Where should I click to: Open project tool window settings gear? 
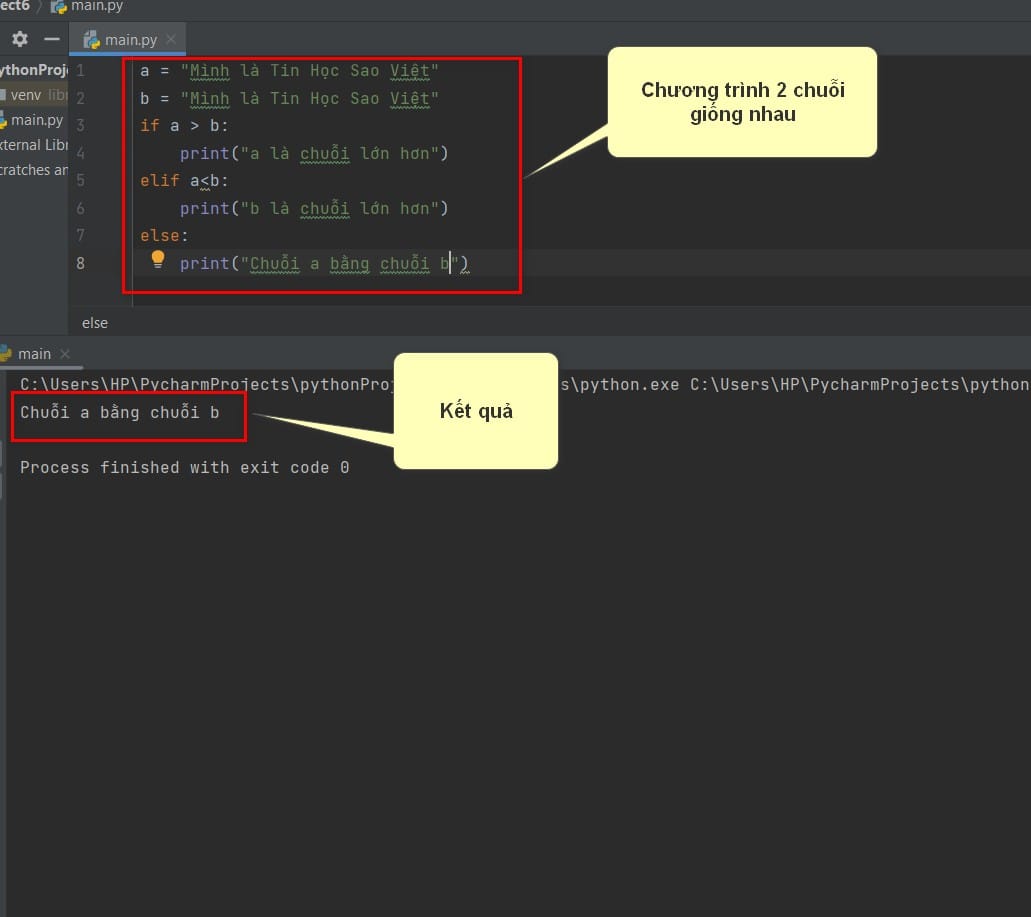(x=20, y=39)
